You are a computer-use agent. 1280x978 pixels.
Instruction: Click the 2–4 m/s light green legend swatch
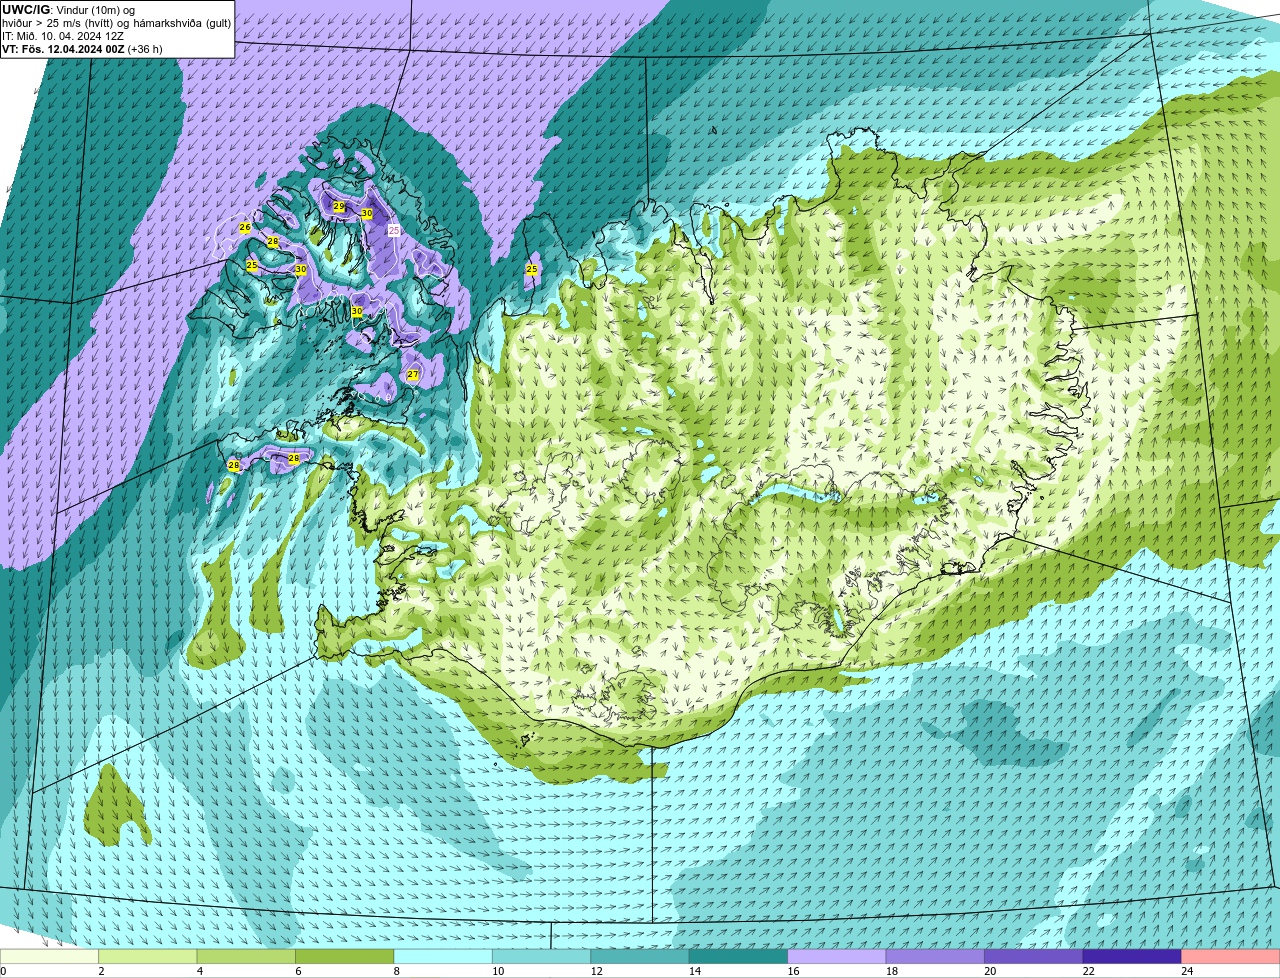click(148, 956)
